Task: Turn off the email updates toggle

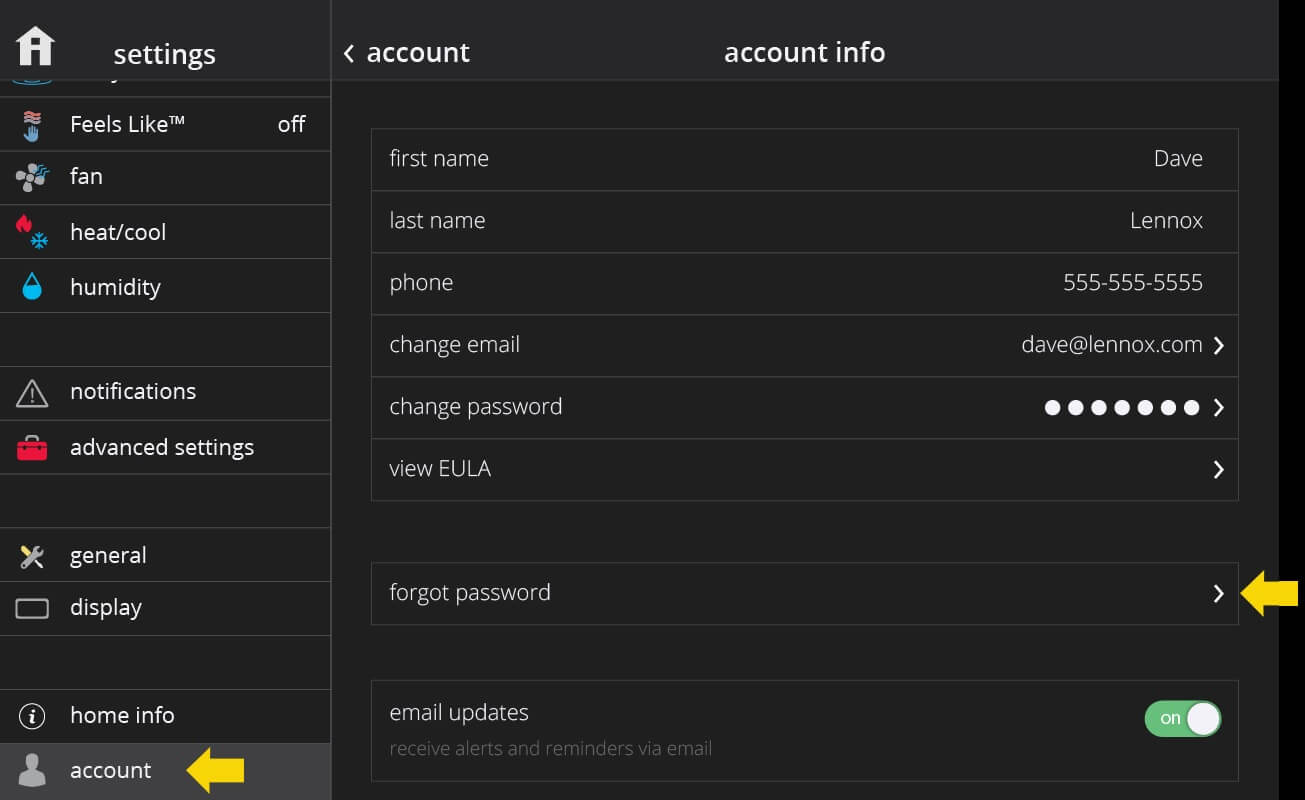Action: (x=1183, y=718)
